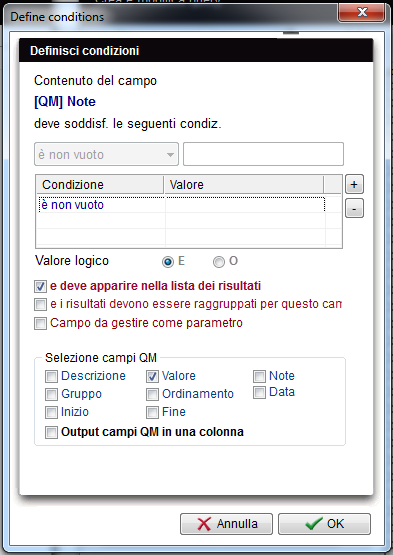Viewport: 393px width, 555px height.
Task: Uncheck 'e deve apparire nella lista dei risultati'
Action: (40, 286)
